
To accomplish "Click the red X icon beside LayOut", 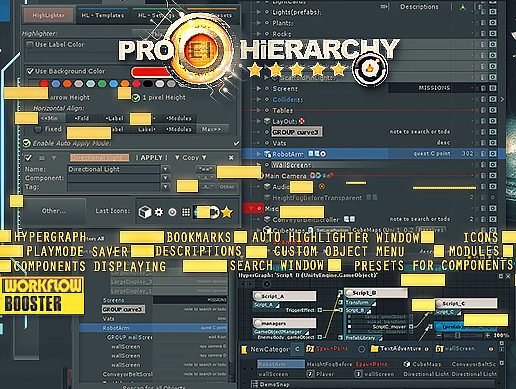I will click(x=302, y=121).
